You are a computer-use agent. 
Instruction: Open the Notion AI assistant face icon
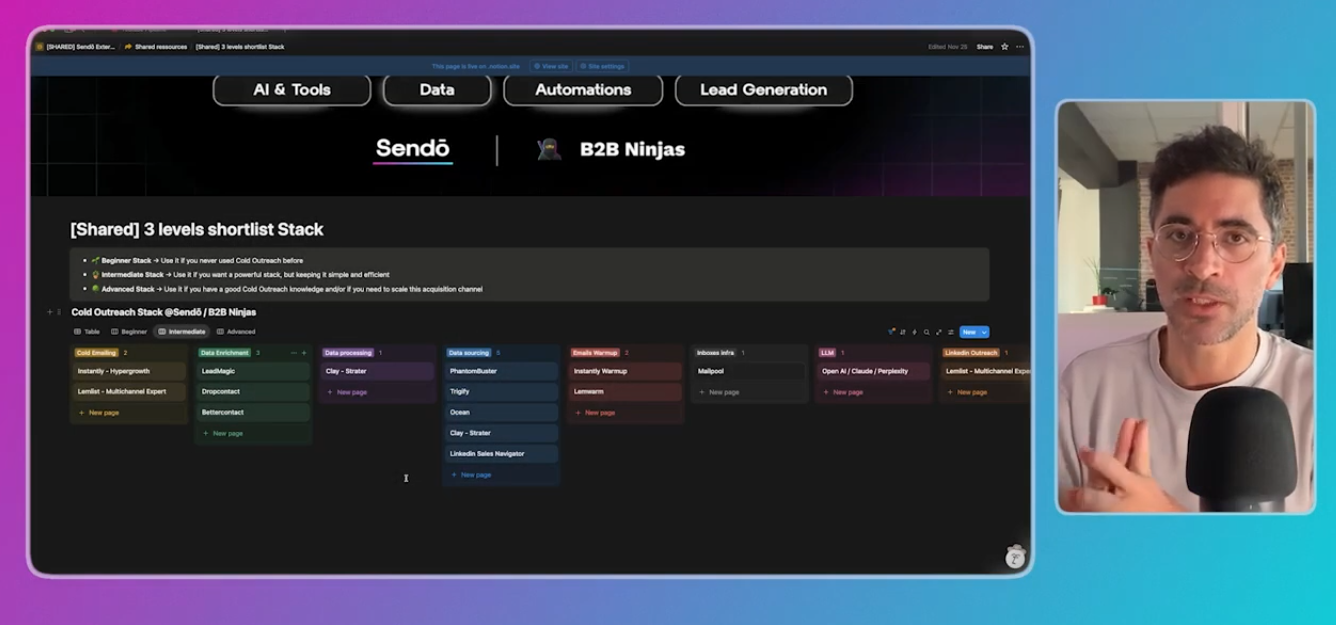tap(1016, 557)
